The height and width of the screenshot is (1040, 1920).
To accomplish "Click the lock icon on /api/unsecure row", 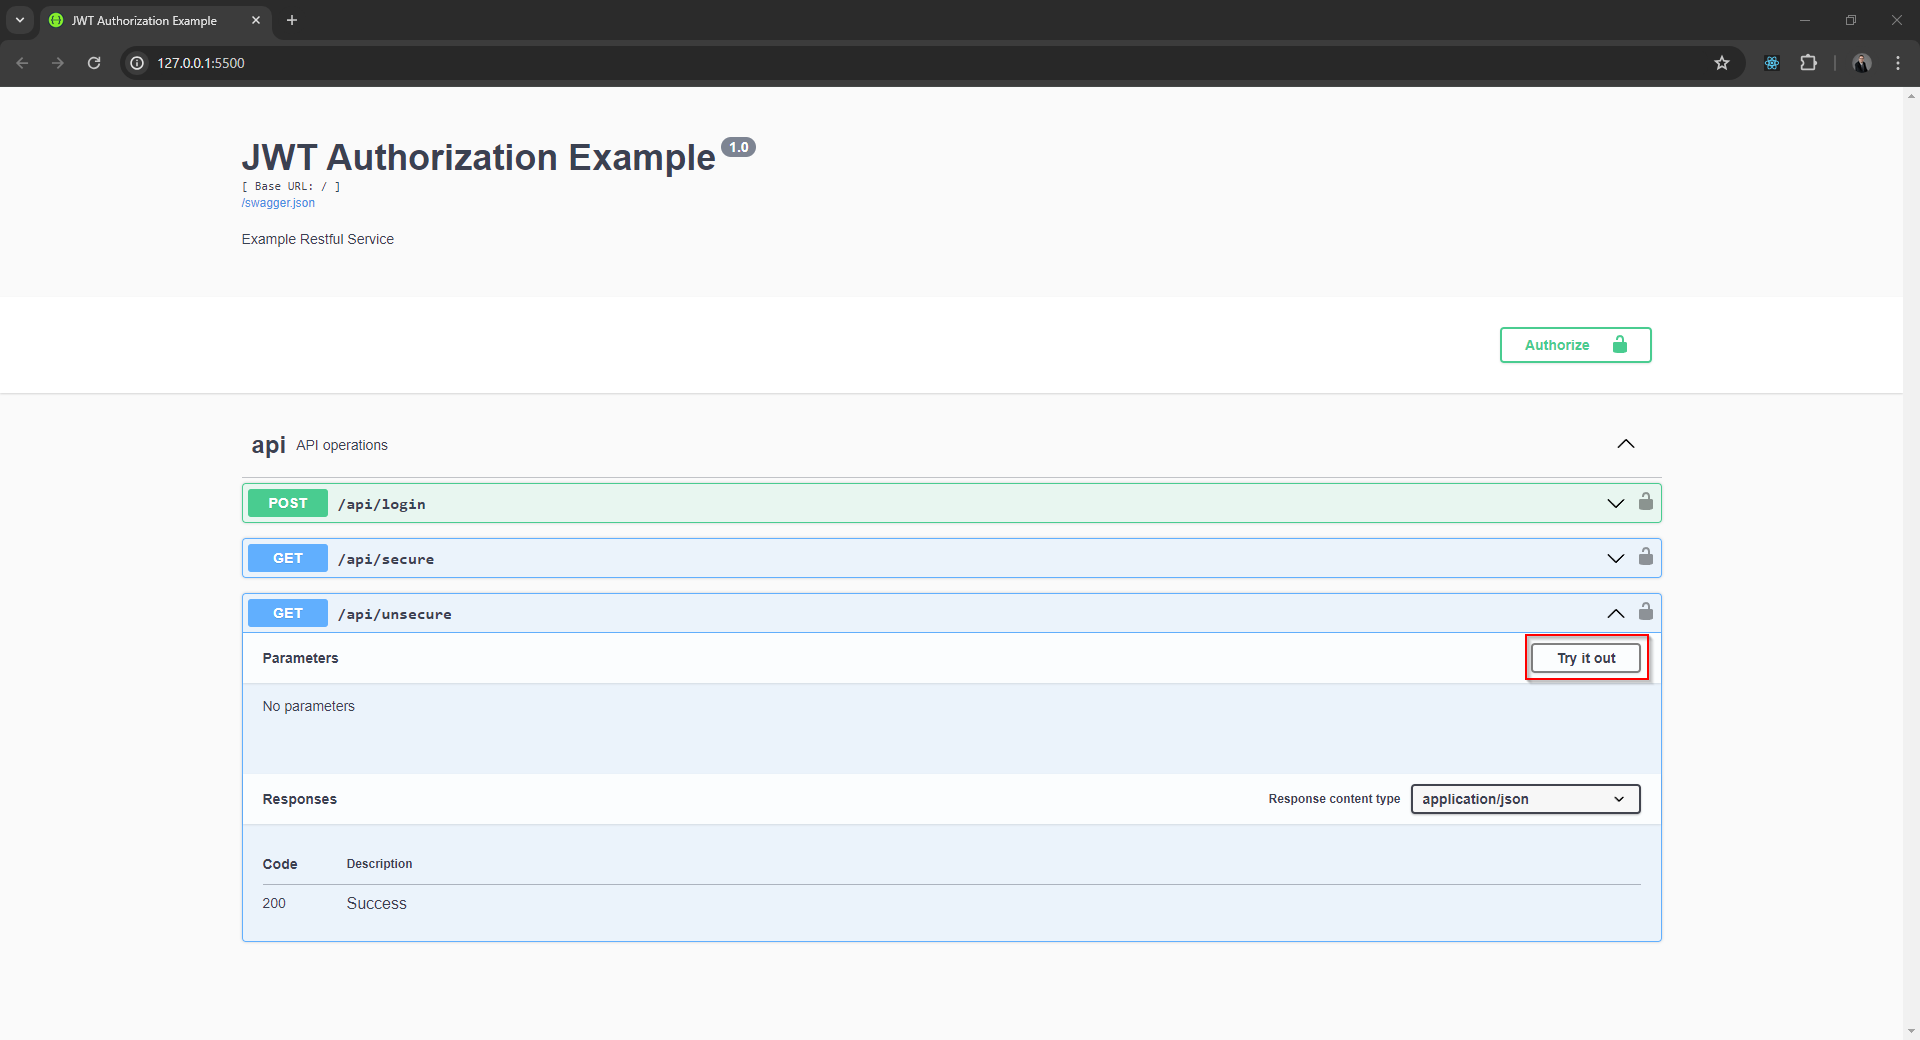I will [1645, 612].
